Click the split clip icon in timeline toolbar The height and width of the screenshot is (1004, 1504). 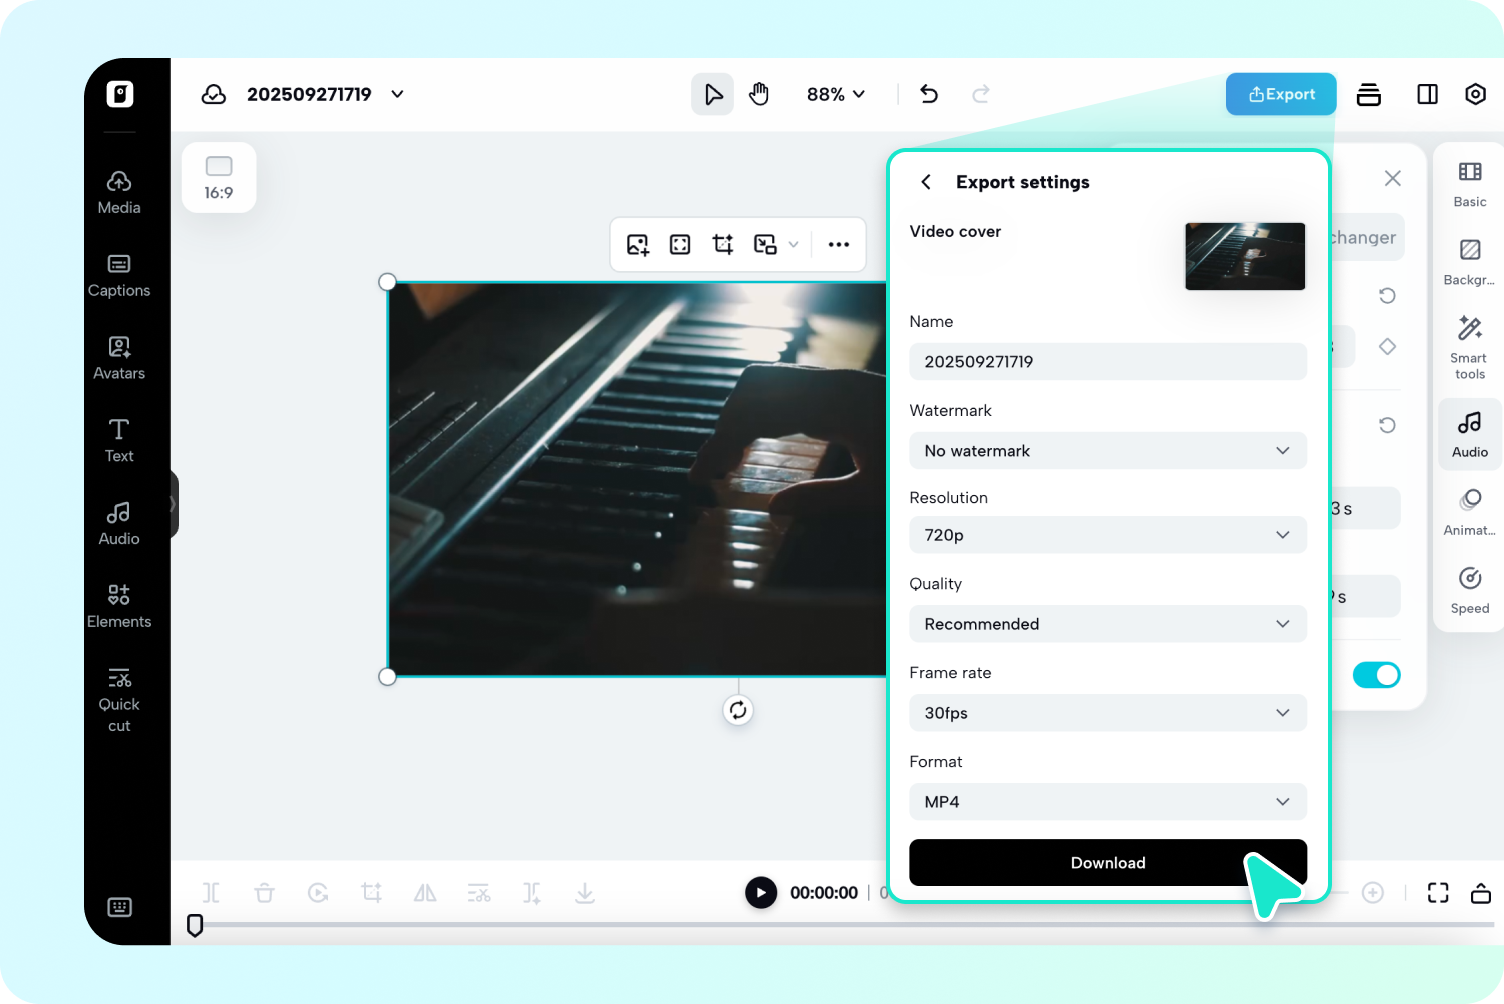tap(211, 893)
